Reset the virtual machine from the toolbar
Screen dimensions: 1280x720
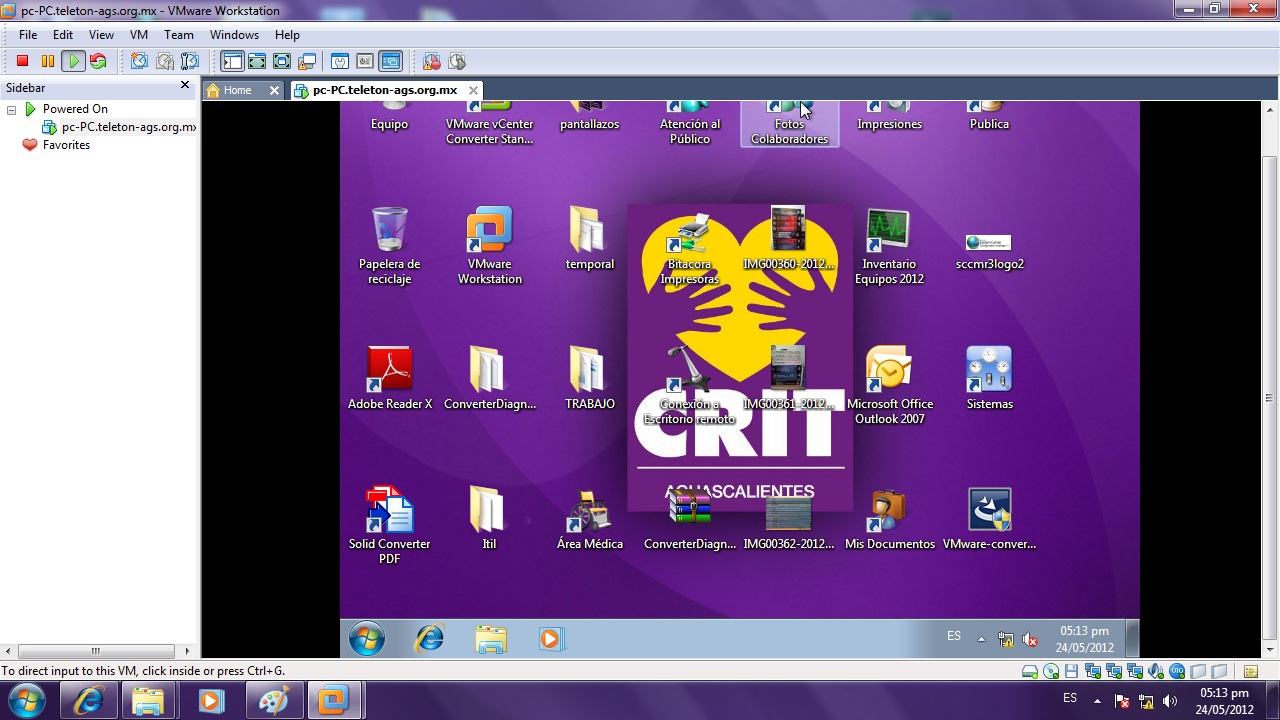(x=98, y=61)
